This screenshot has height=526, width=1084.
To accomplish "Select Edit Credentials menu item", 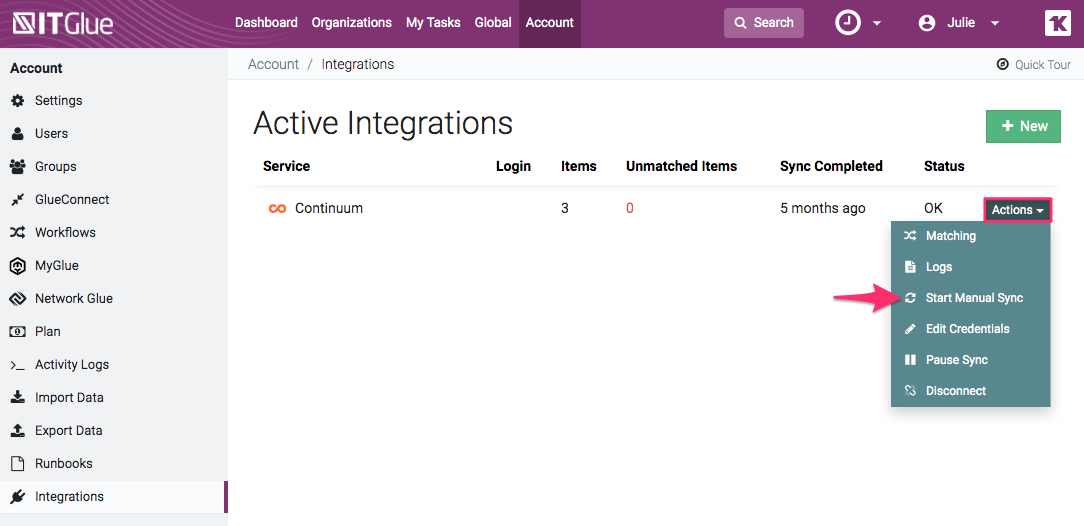I will tap(971, 329).
